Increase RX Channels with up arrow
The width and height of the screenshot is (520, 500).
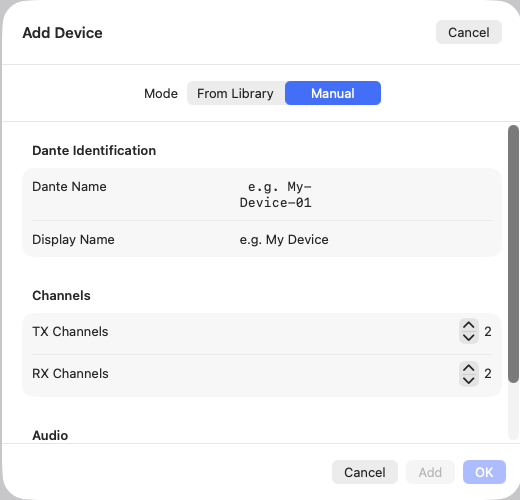click(x=469, y=368)
